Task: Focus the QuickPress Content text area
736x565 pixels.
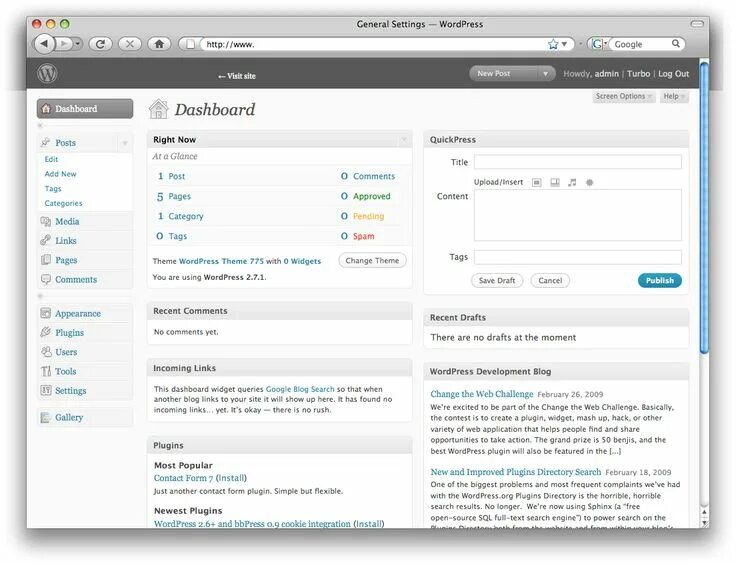Action: pos(578,215)
